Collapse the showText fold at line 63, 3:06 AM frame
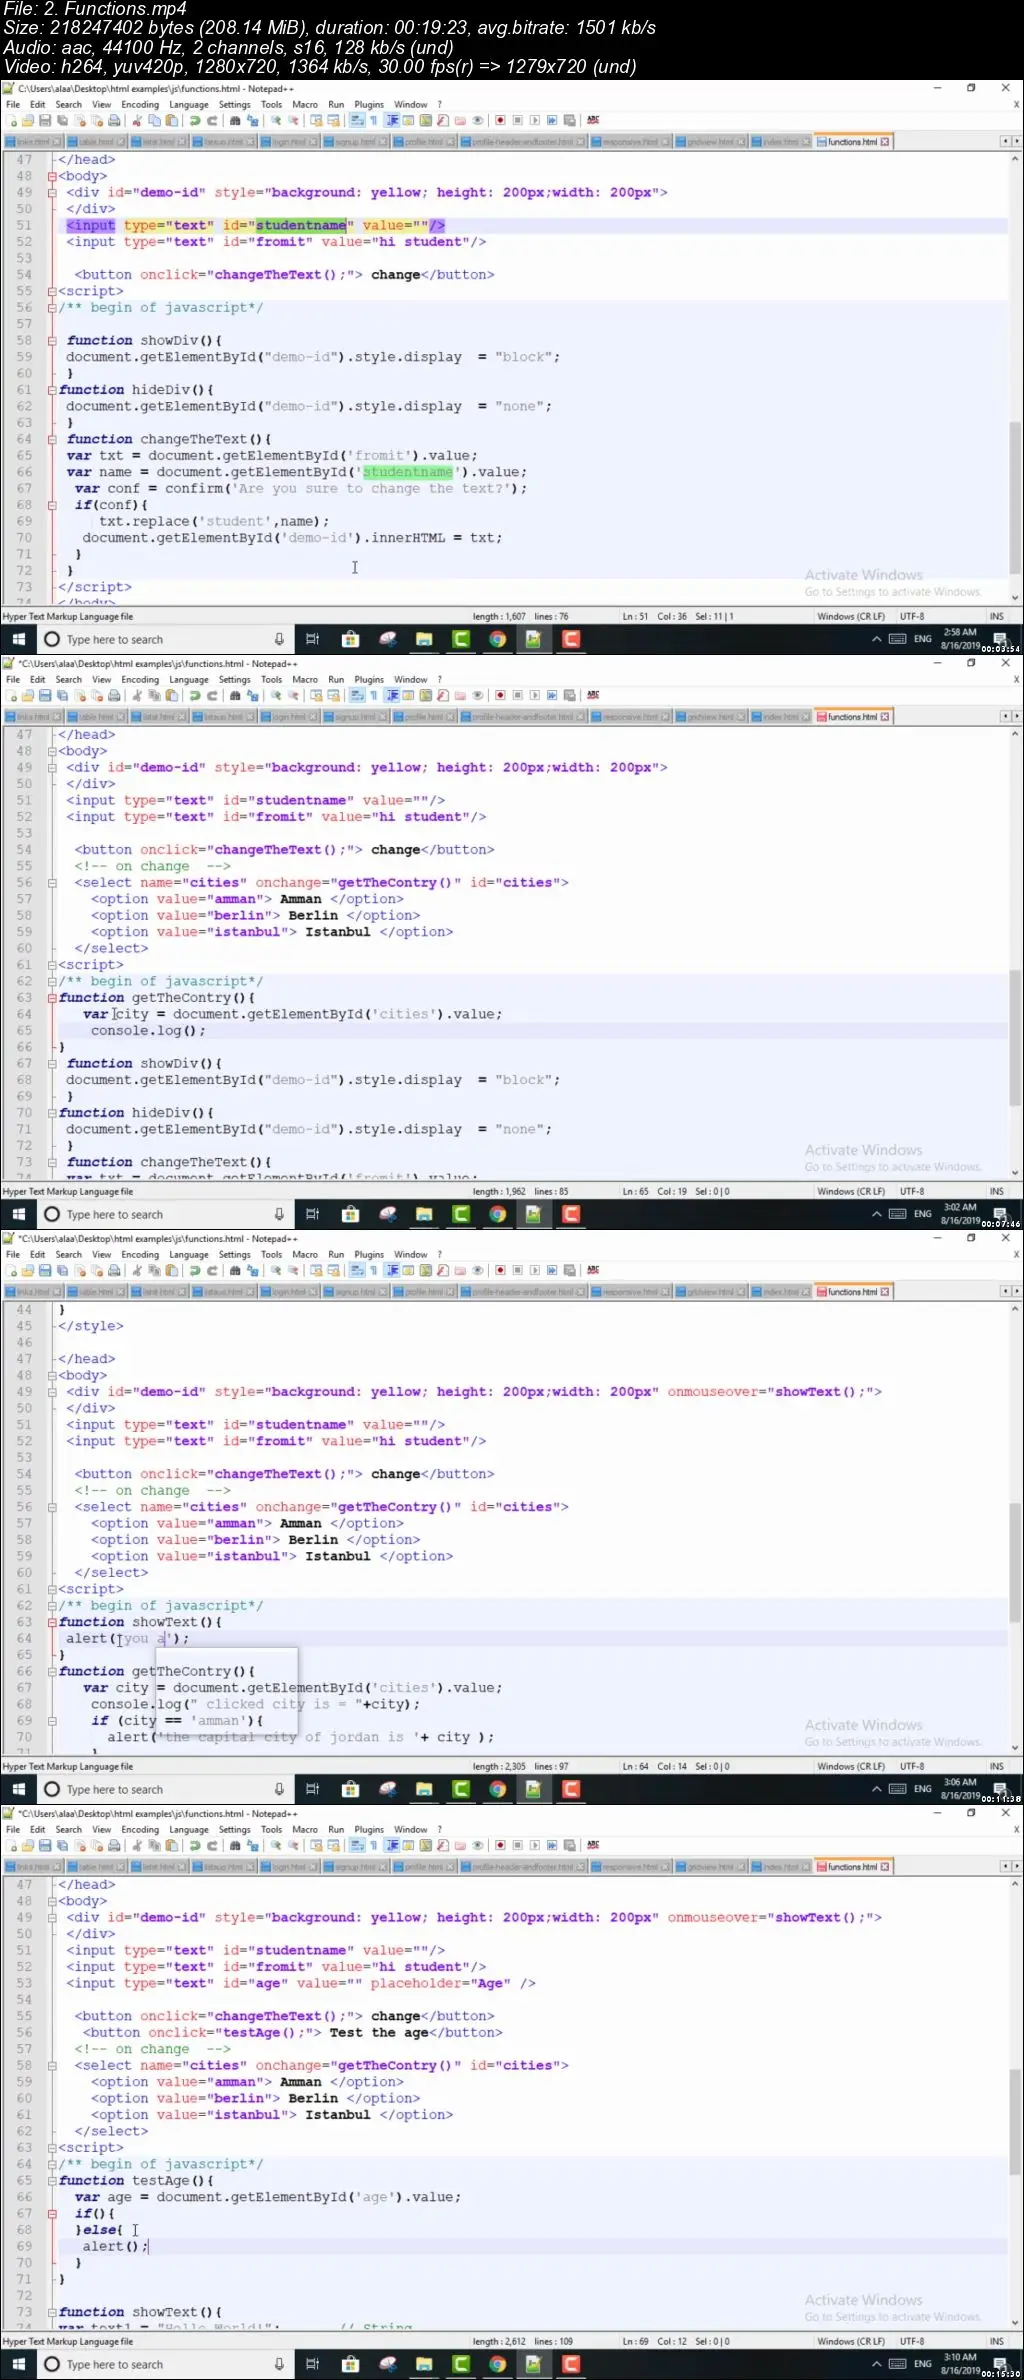 (x=52, y=1622)
